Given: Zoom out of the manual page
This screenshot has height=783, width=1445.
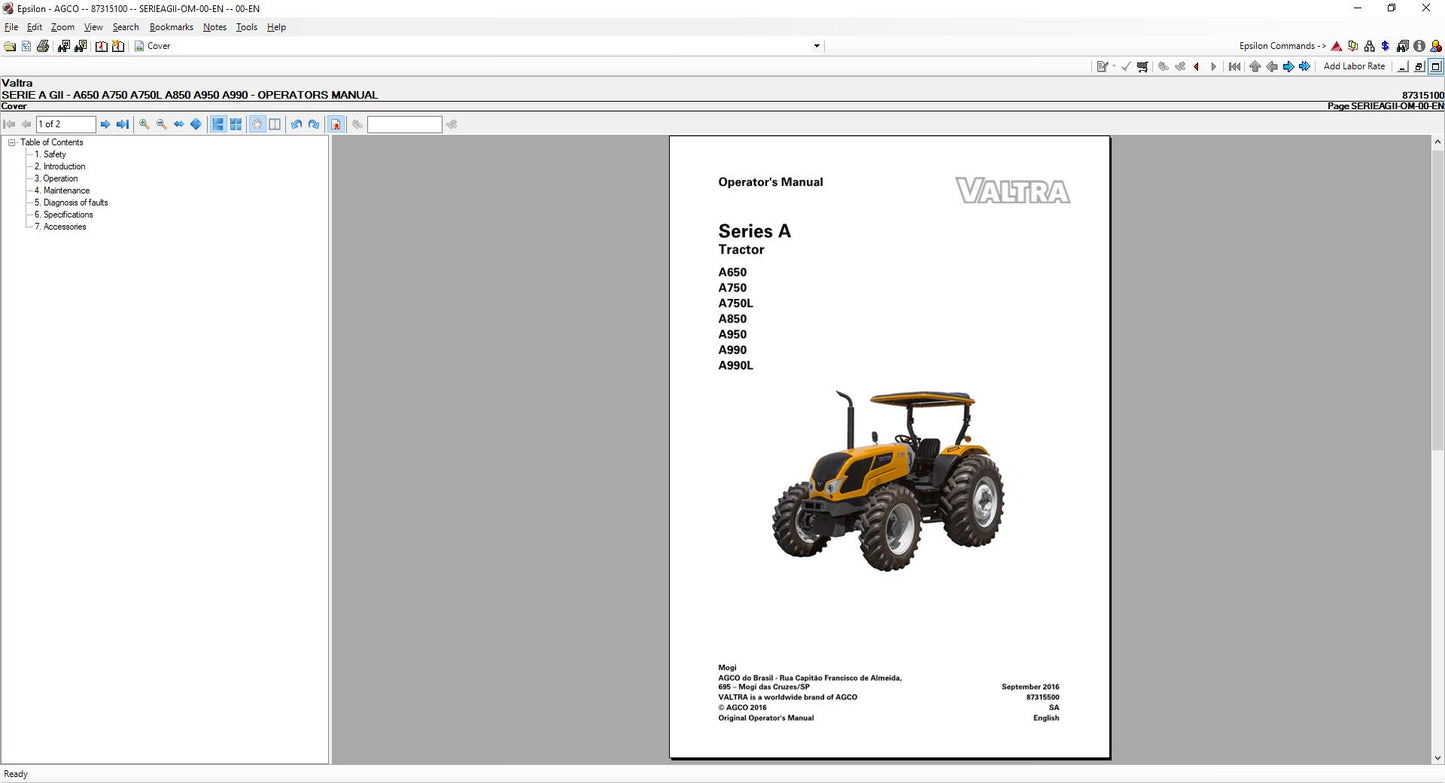Looking at the screenshot, I should (x=160, y=124).
